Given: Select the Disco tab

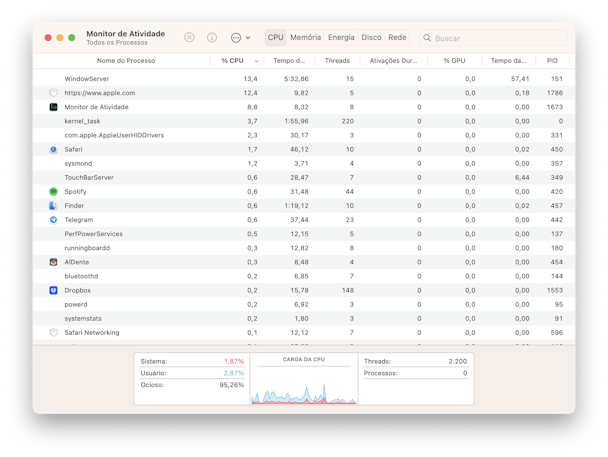Looking at the screenshot, I should coord(371,38).
